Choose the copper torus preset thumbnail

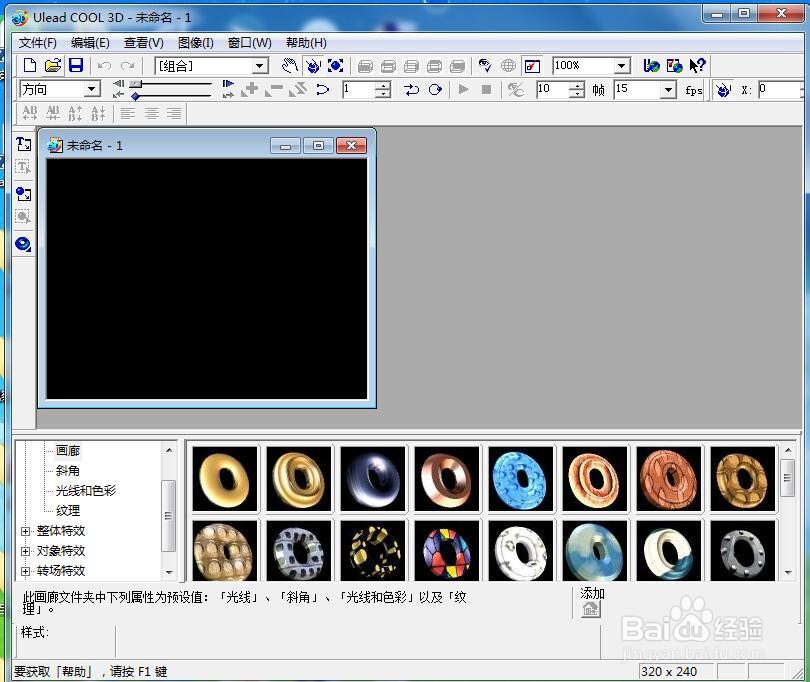point(447,479)
